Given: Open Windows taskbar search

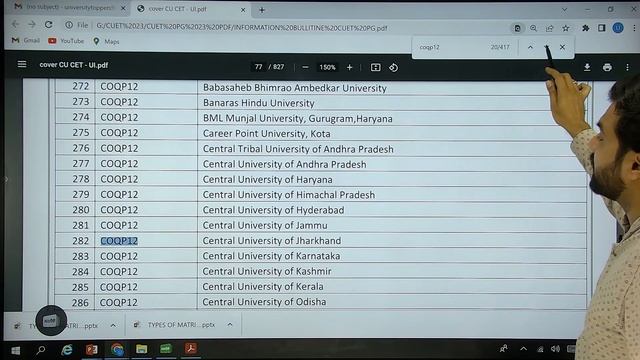Looking at the screenshot, I should pos(41,350).
